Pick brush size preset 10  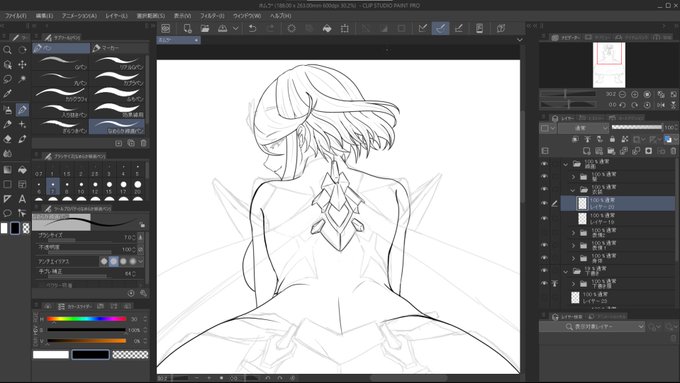[81, 187]
